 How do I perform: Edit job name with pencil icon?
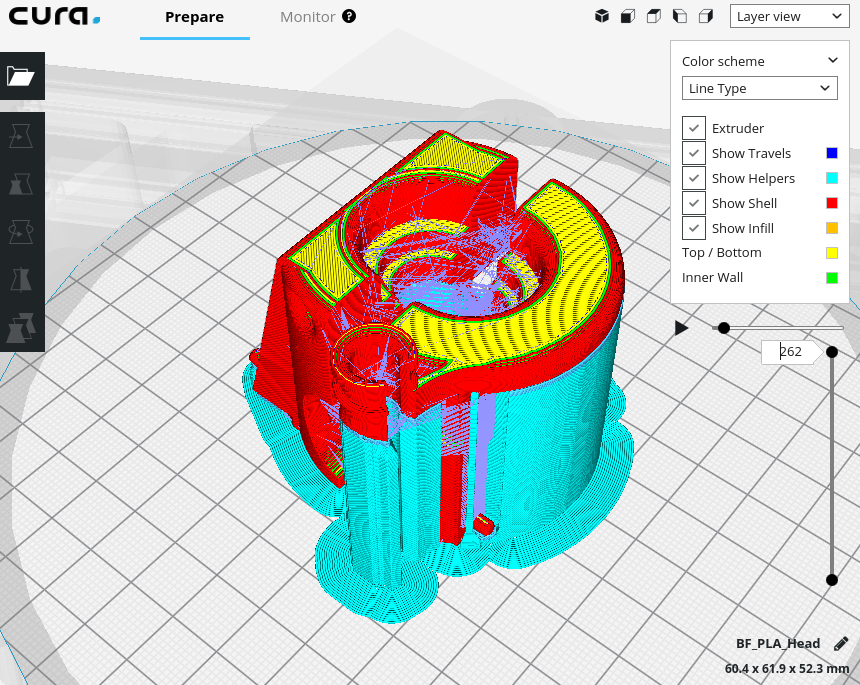[x=841, y=644]
